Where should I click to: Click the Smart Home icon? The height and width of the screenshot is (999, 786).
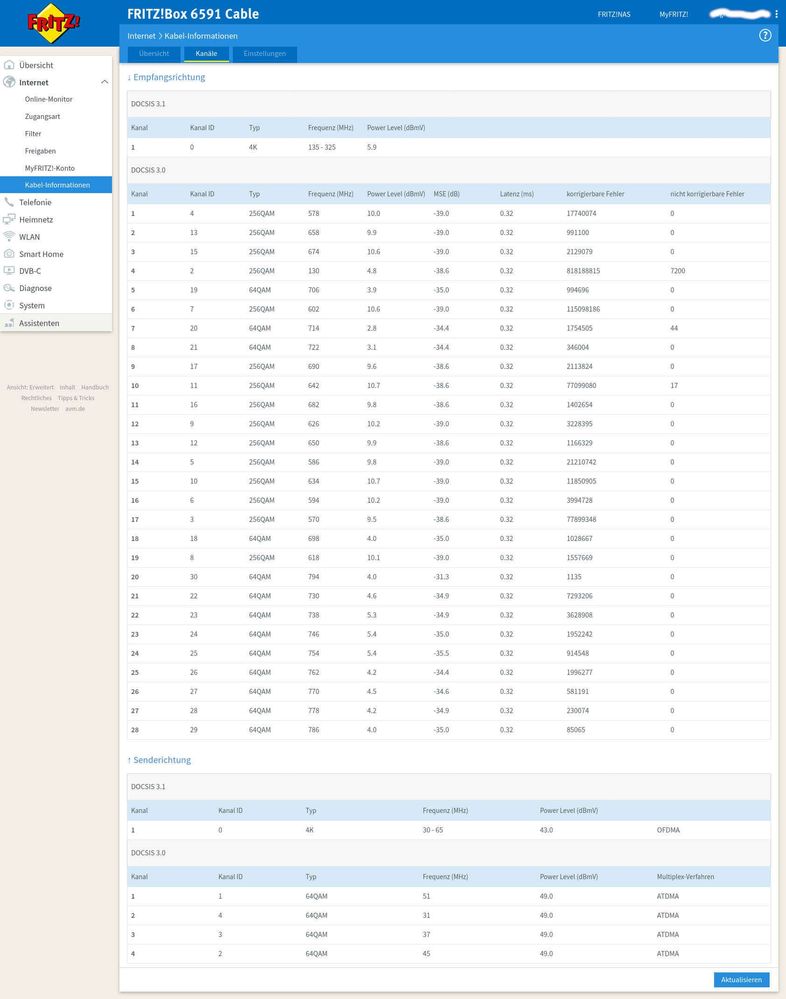pos(9,254)
